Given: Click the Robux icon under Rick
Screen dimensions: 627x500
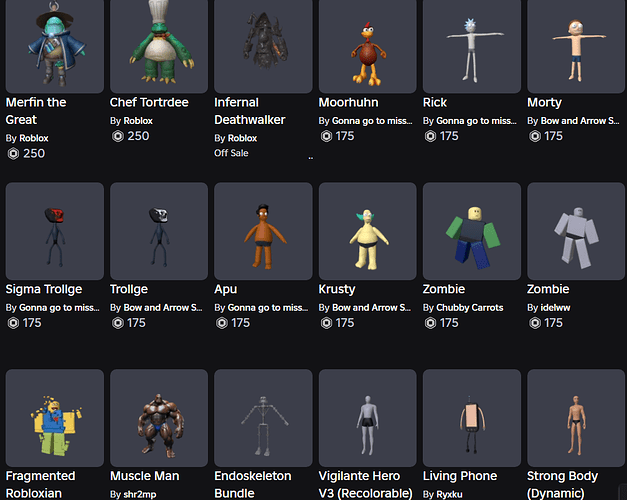Looking at the screenshot, I should [x=430, y=136].
